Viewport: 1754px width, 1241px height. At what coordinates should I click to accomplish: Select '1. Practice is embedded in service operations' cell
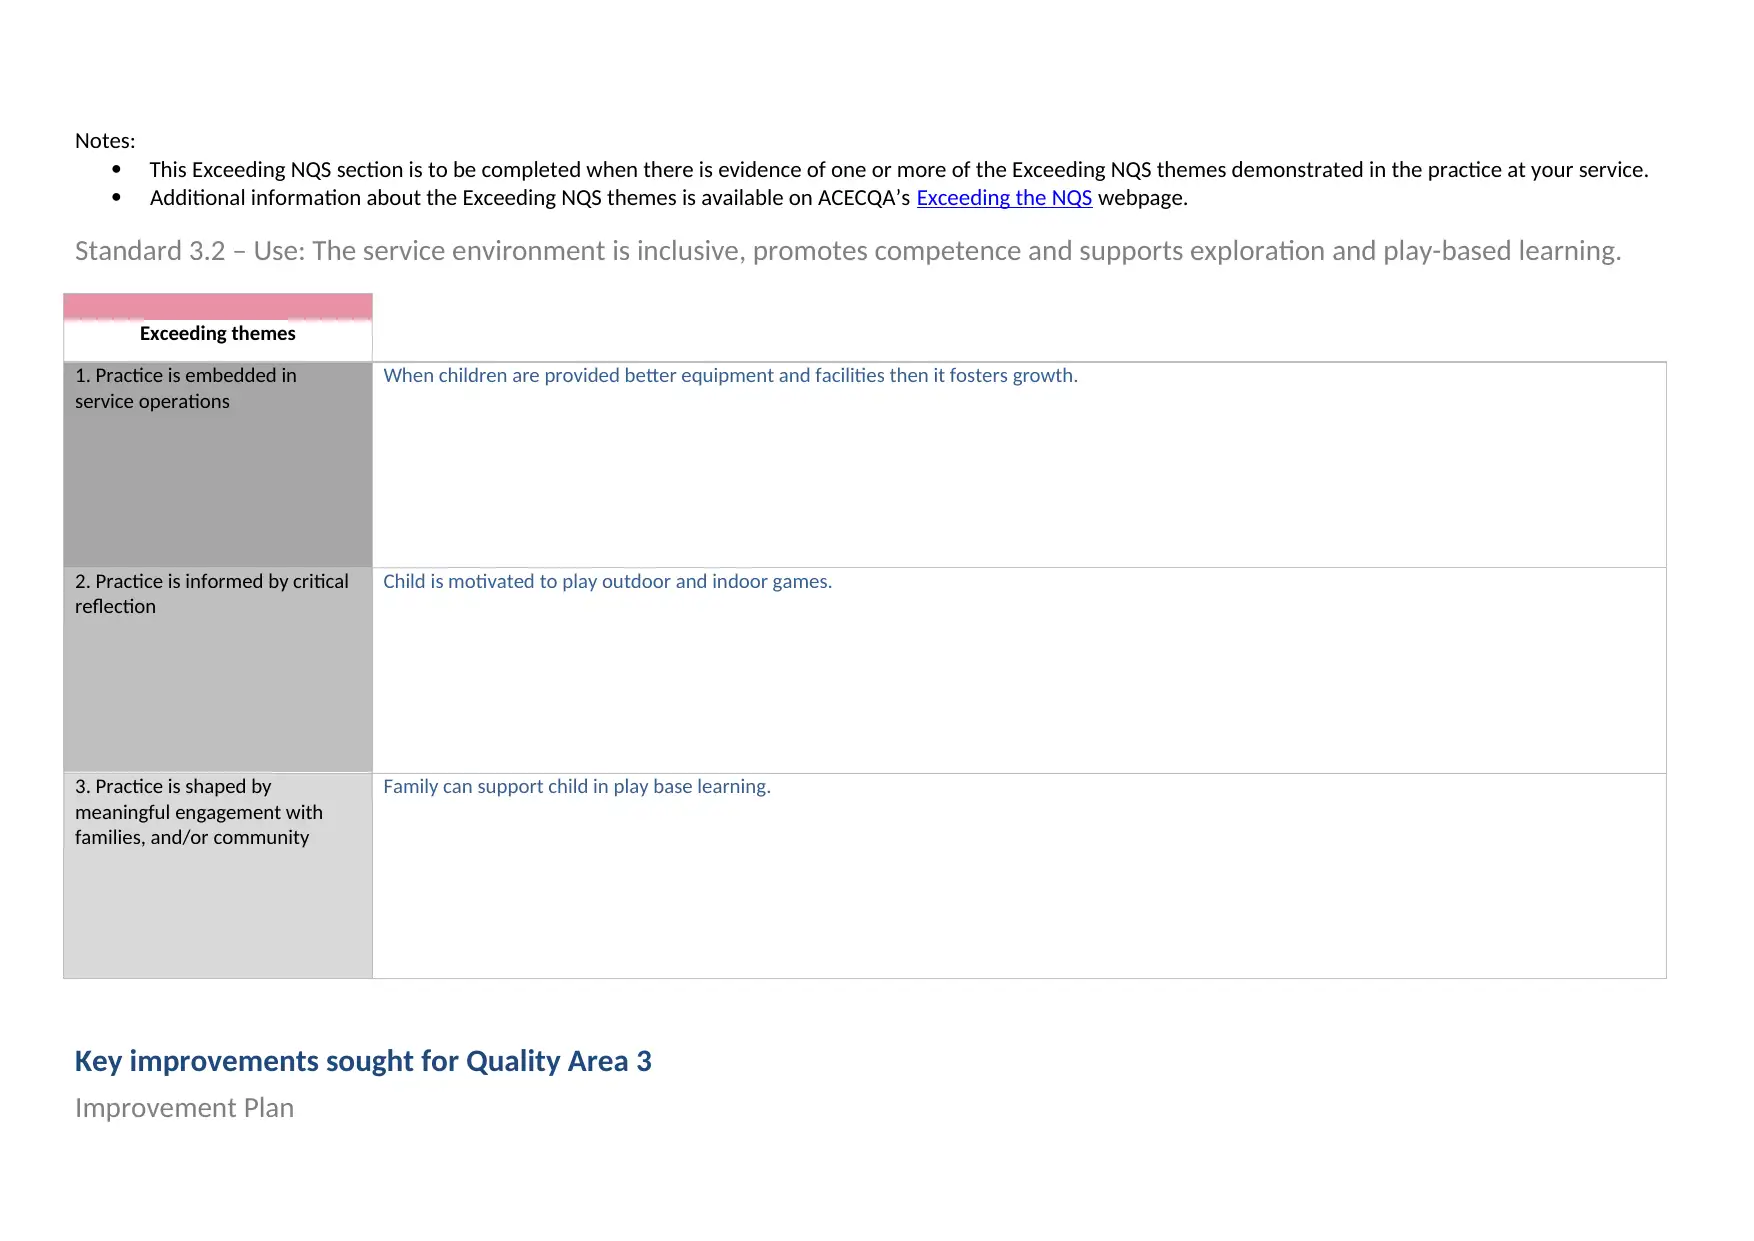coord(218,465)
